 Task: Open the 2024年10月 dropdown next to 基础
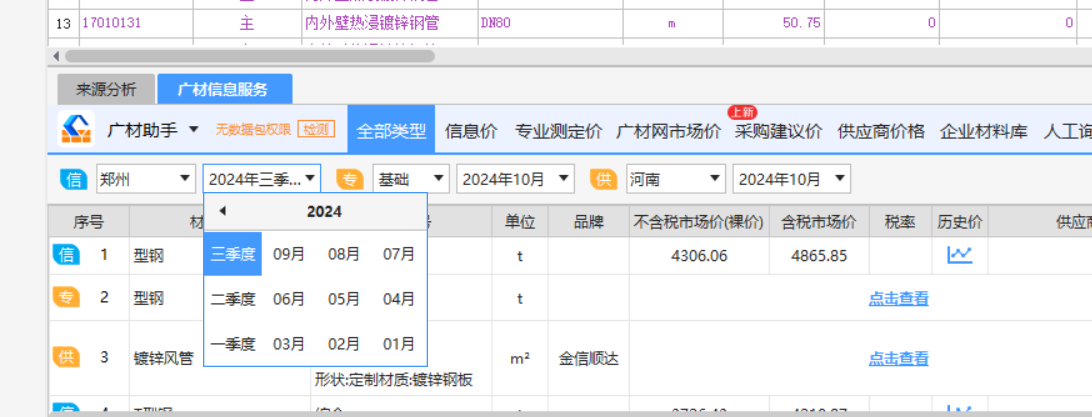[515, 179]
